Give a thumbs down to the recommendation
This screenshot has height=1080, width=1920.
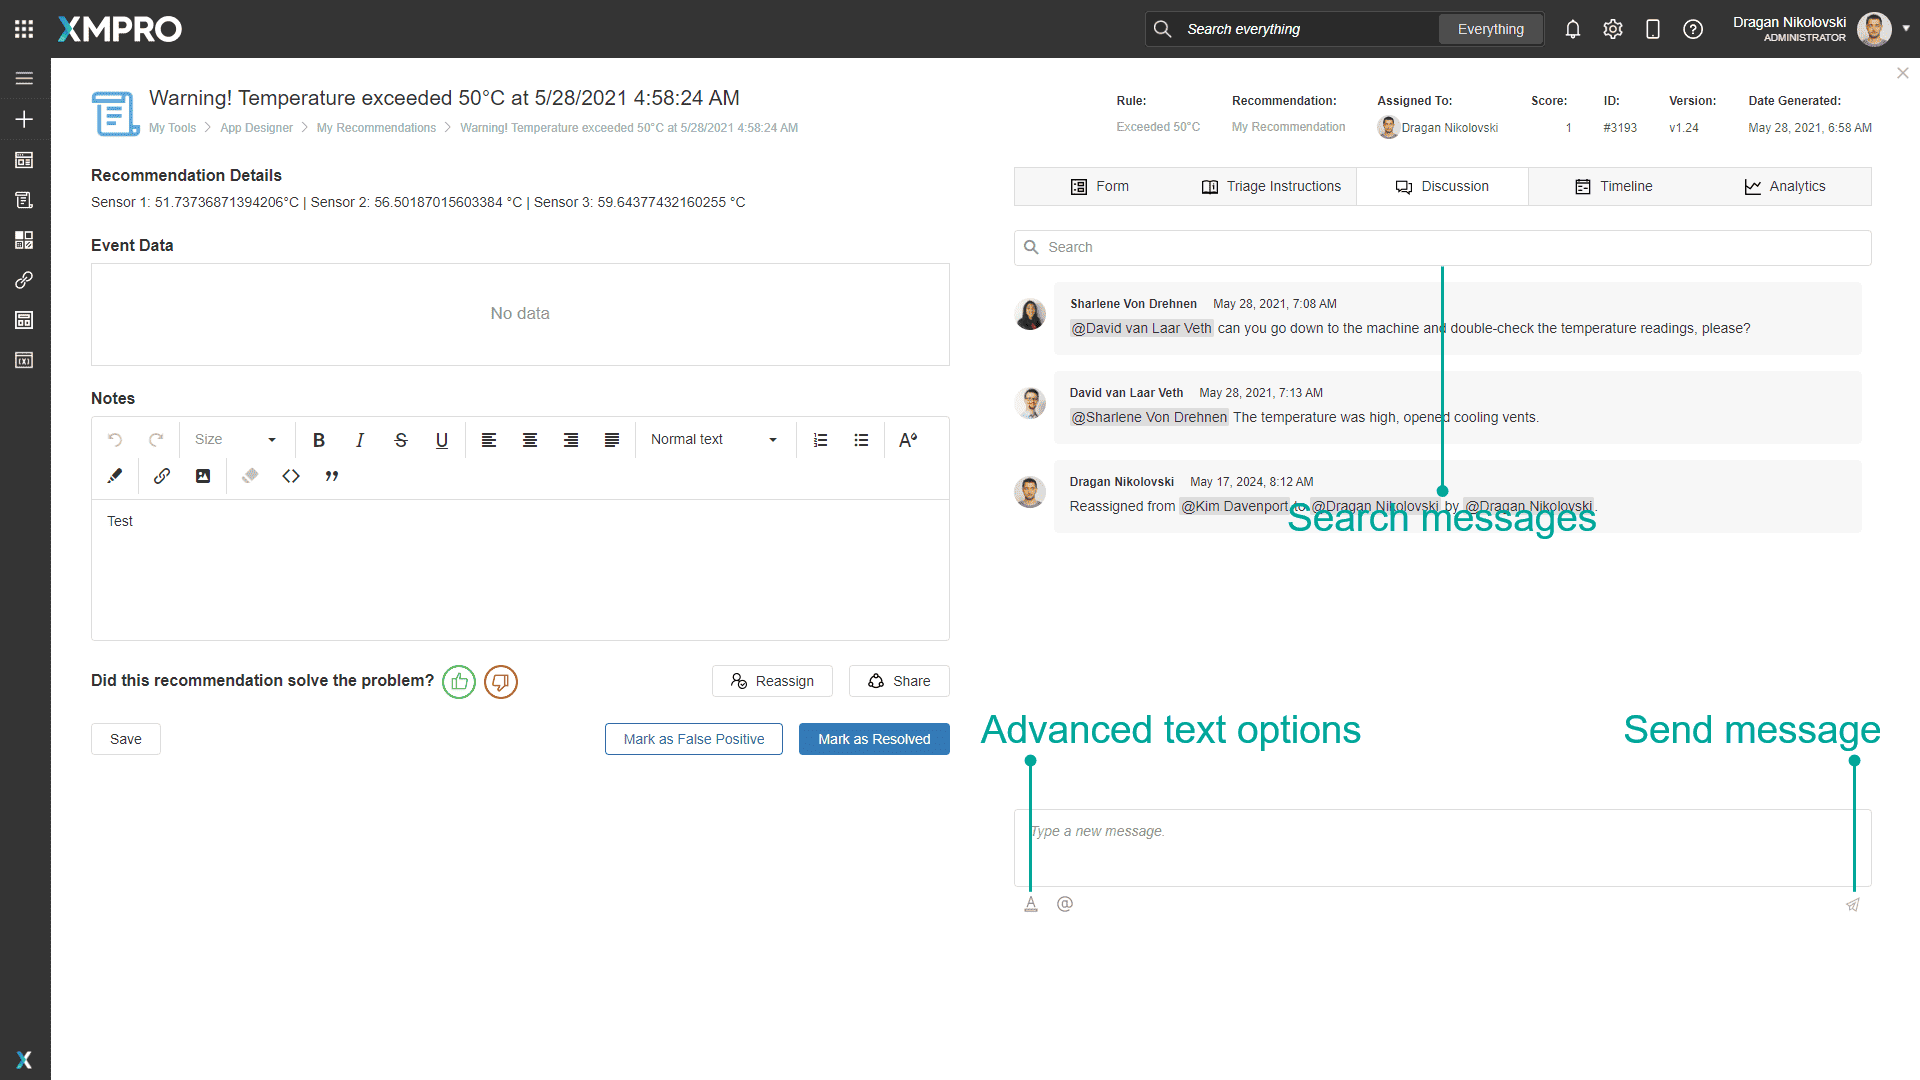500,681
